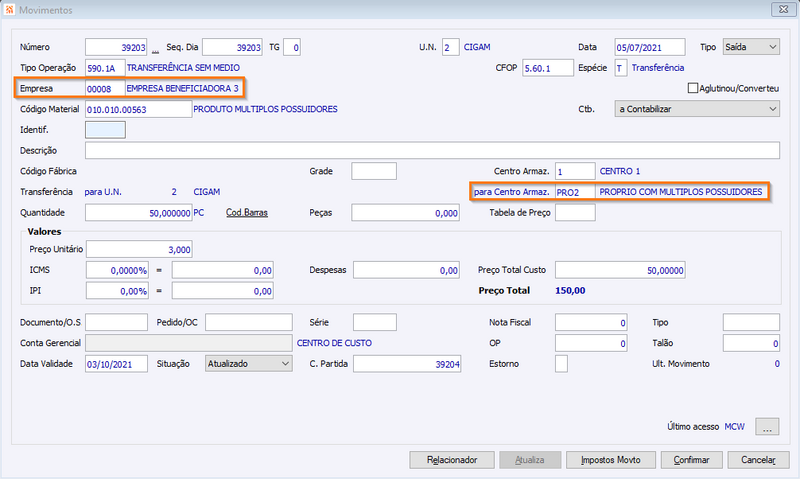Click the Preço Total Custo field
The image size is (800, 479).
[620, 270]
